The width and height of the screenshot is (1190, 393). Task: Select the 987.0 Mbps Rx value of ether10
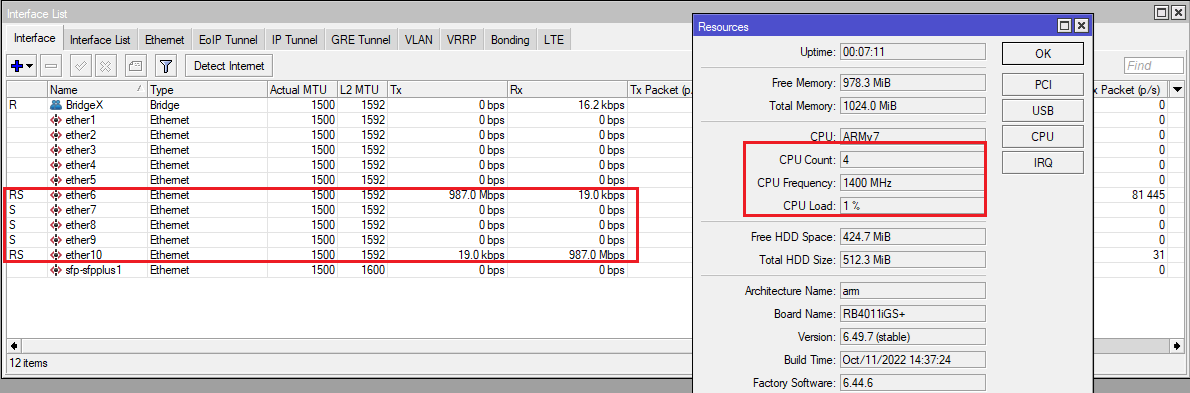coord(597,255)
